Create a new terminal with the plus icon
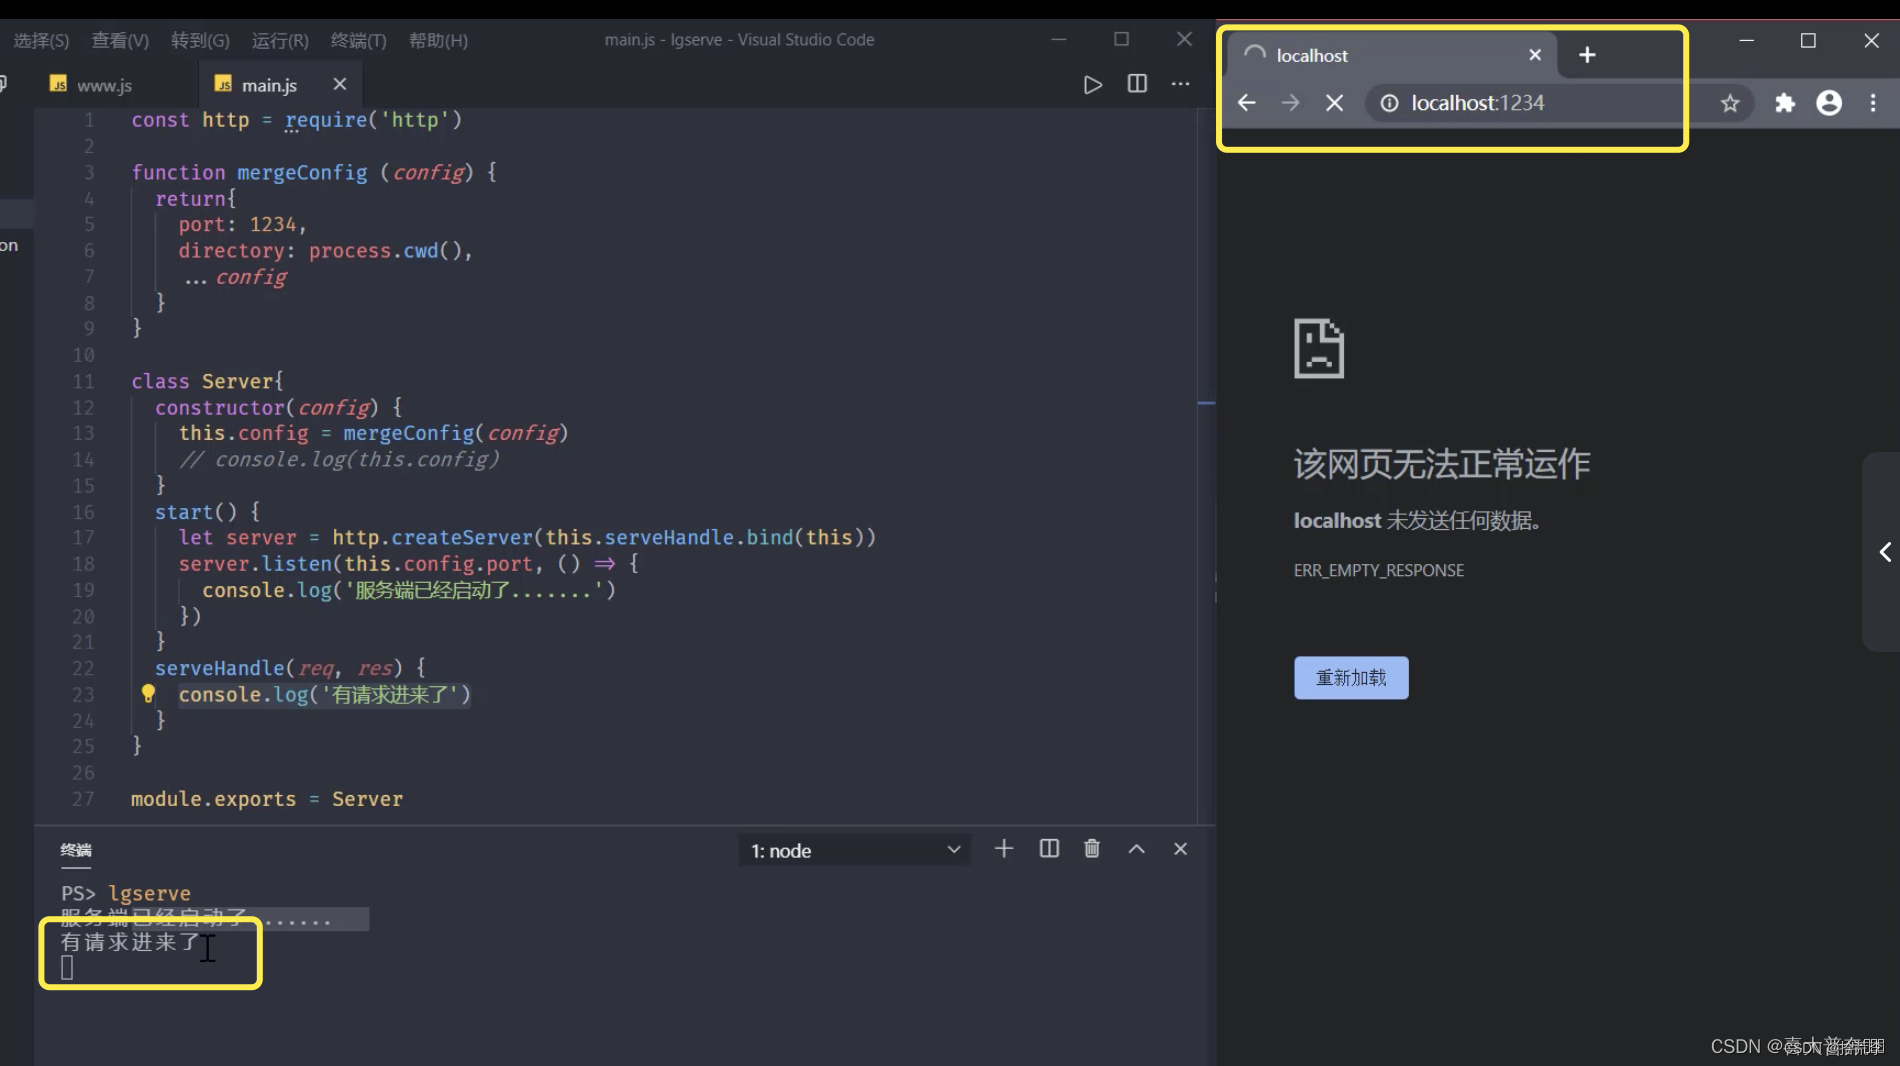 tap(1004, 848)
